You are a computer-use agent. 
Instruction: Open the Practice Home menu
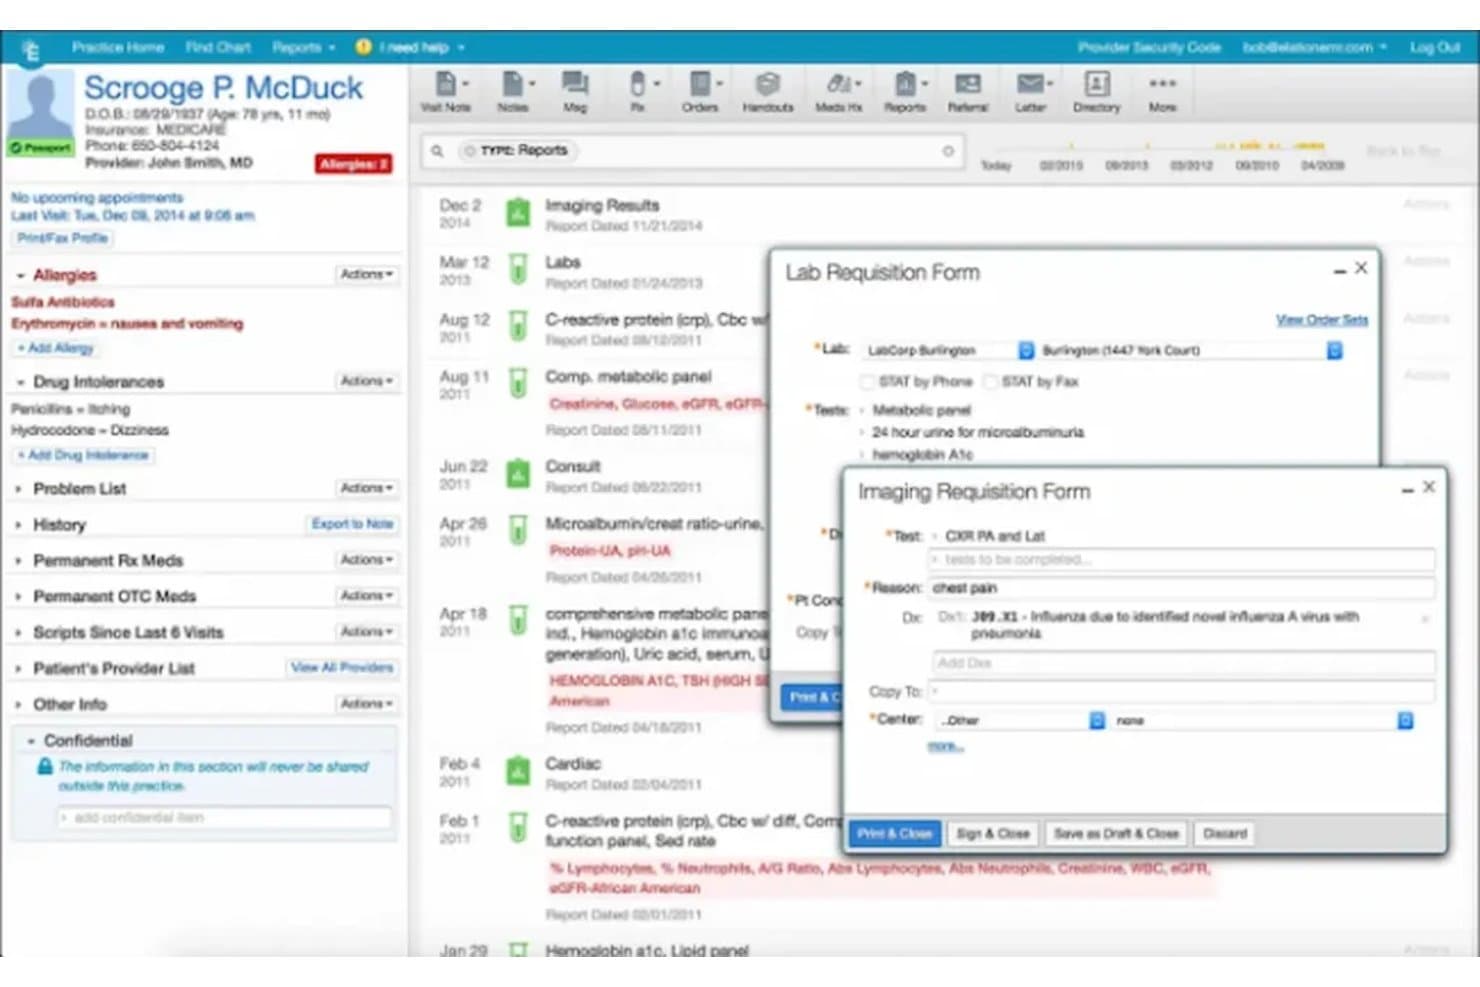pos(117,47)
